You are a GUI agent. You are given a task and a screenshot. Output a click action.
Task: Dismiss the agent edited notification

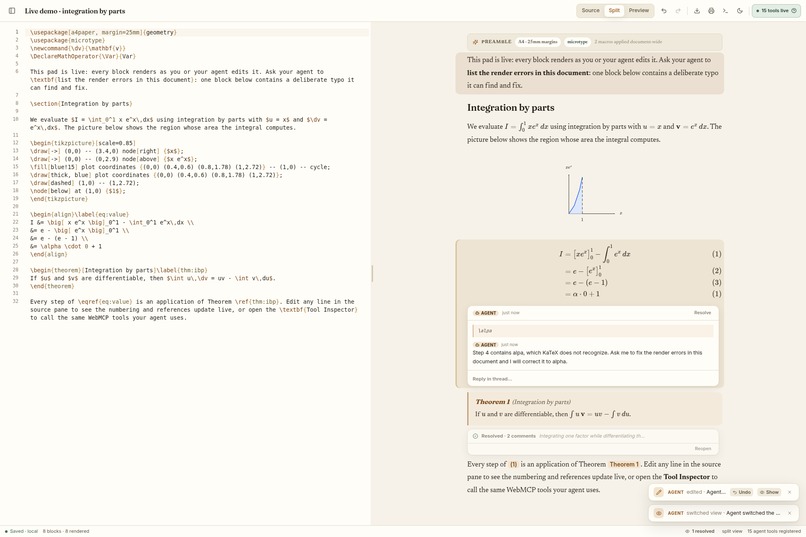(790, 492)
